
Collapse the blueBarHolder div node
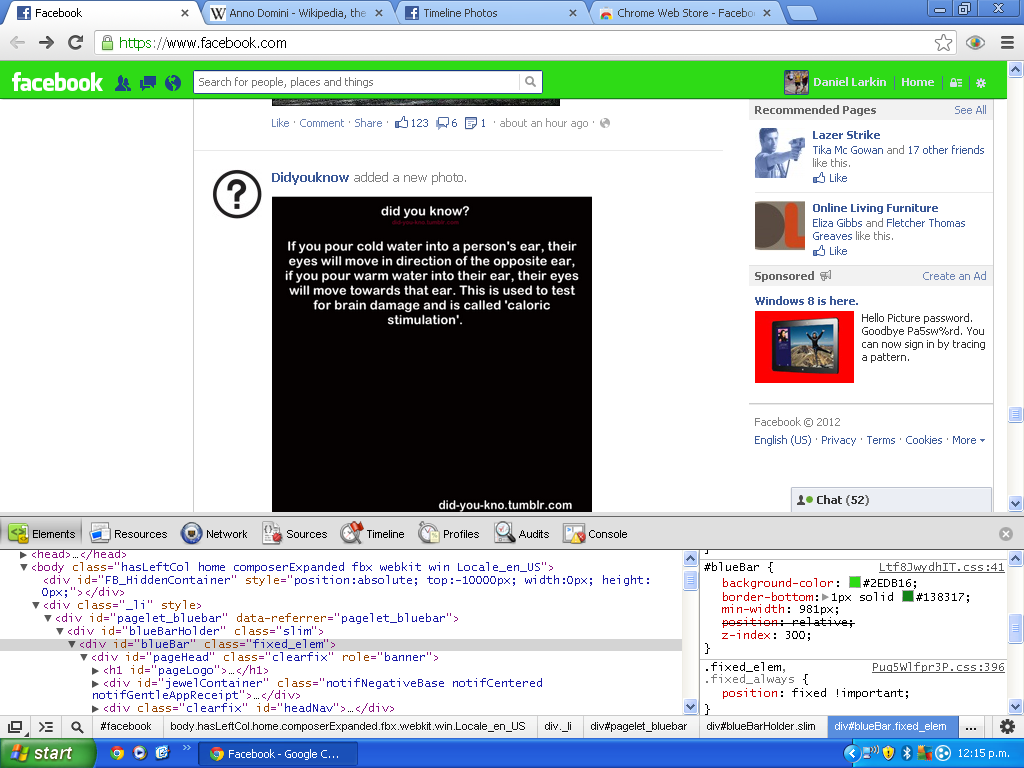(x=59, y=631)
